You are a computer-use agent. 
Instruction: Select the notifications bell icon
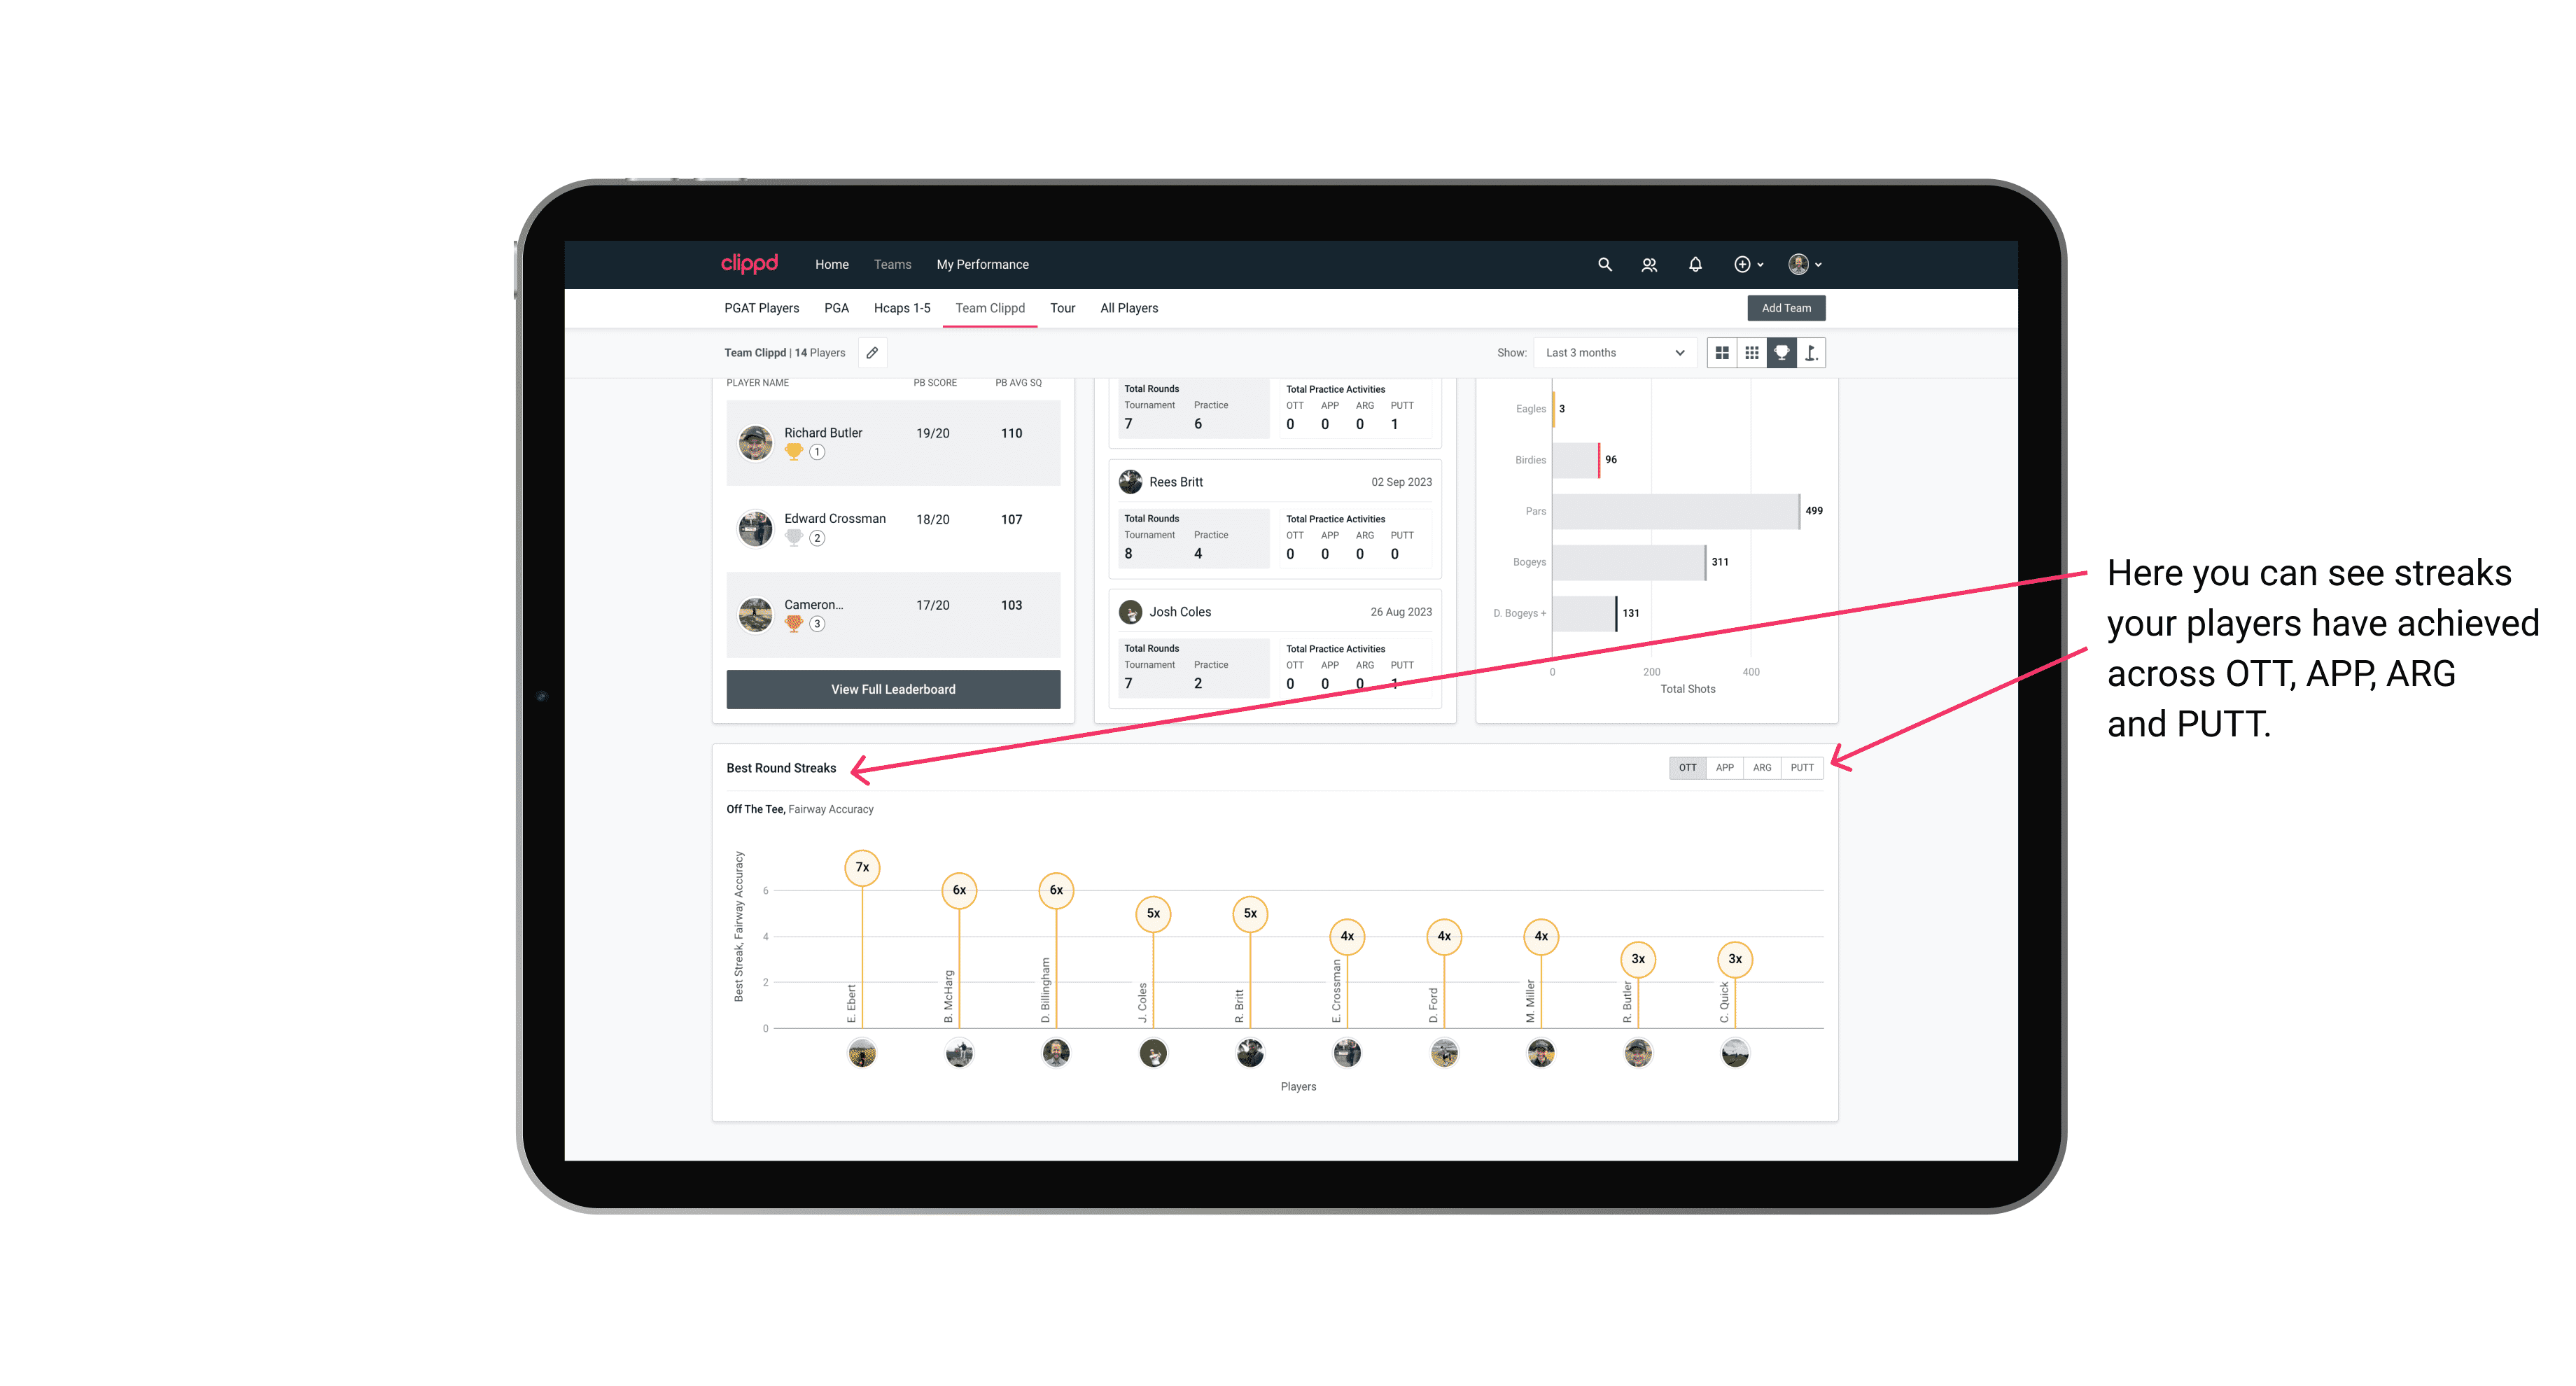coord(1693,265)
